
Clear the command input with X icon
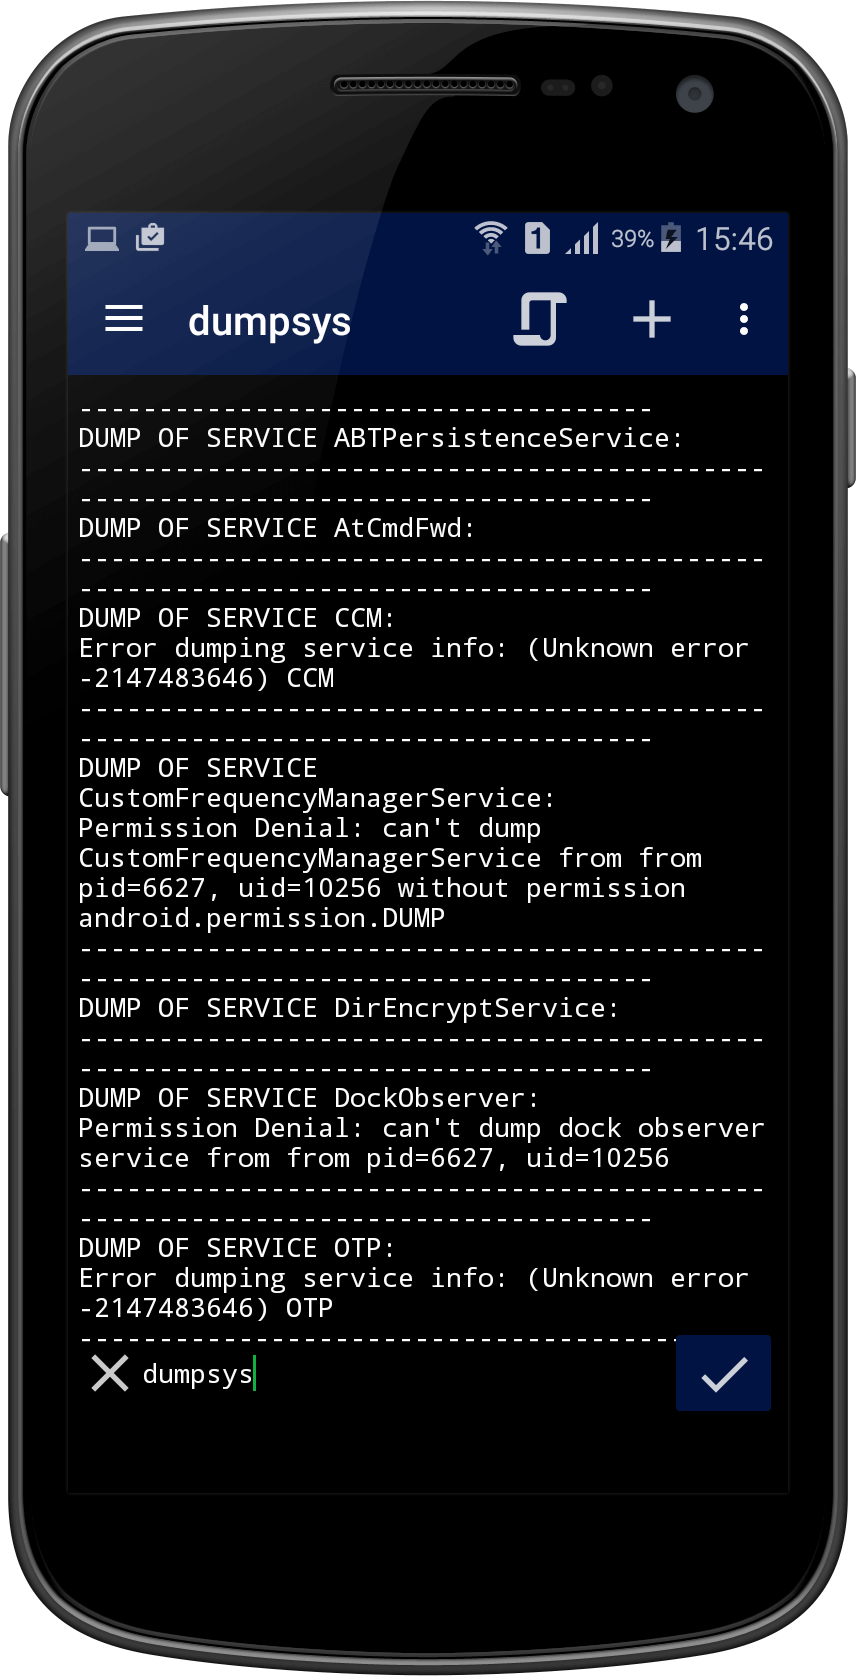coord(110,1373)
